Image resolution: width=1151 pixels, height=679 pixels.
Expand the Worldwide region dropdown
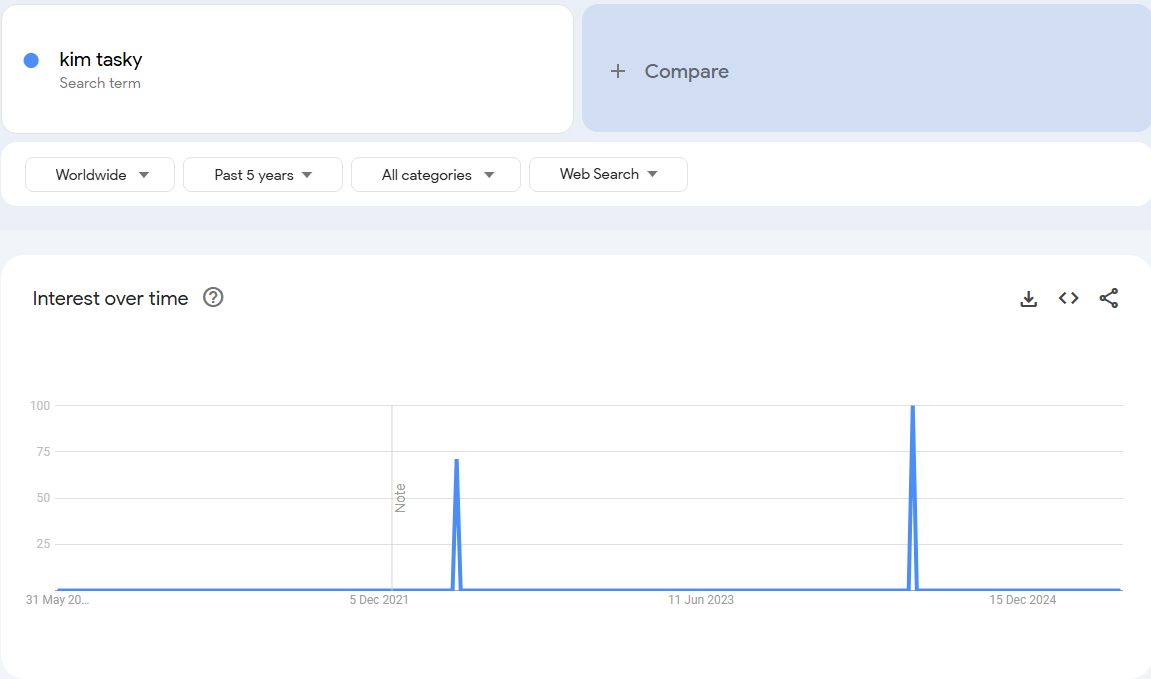pyautogui.click(x=100, y=175)
